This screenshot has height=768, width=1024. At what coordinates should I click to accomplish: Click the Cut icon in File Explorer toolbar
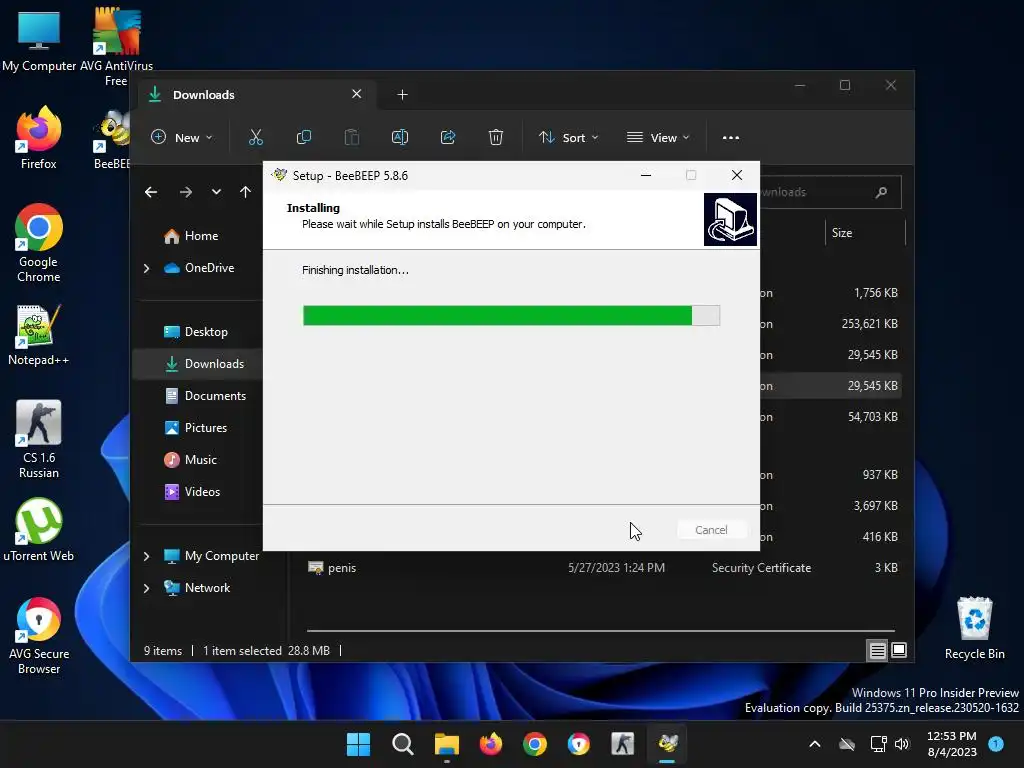(255, 137)
